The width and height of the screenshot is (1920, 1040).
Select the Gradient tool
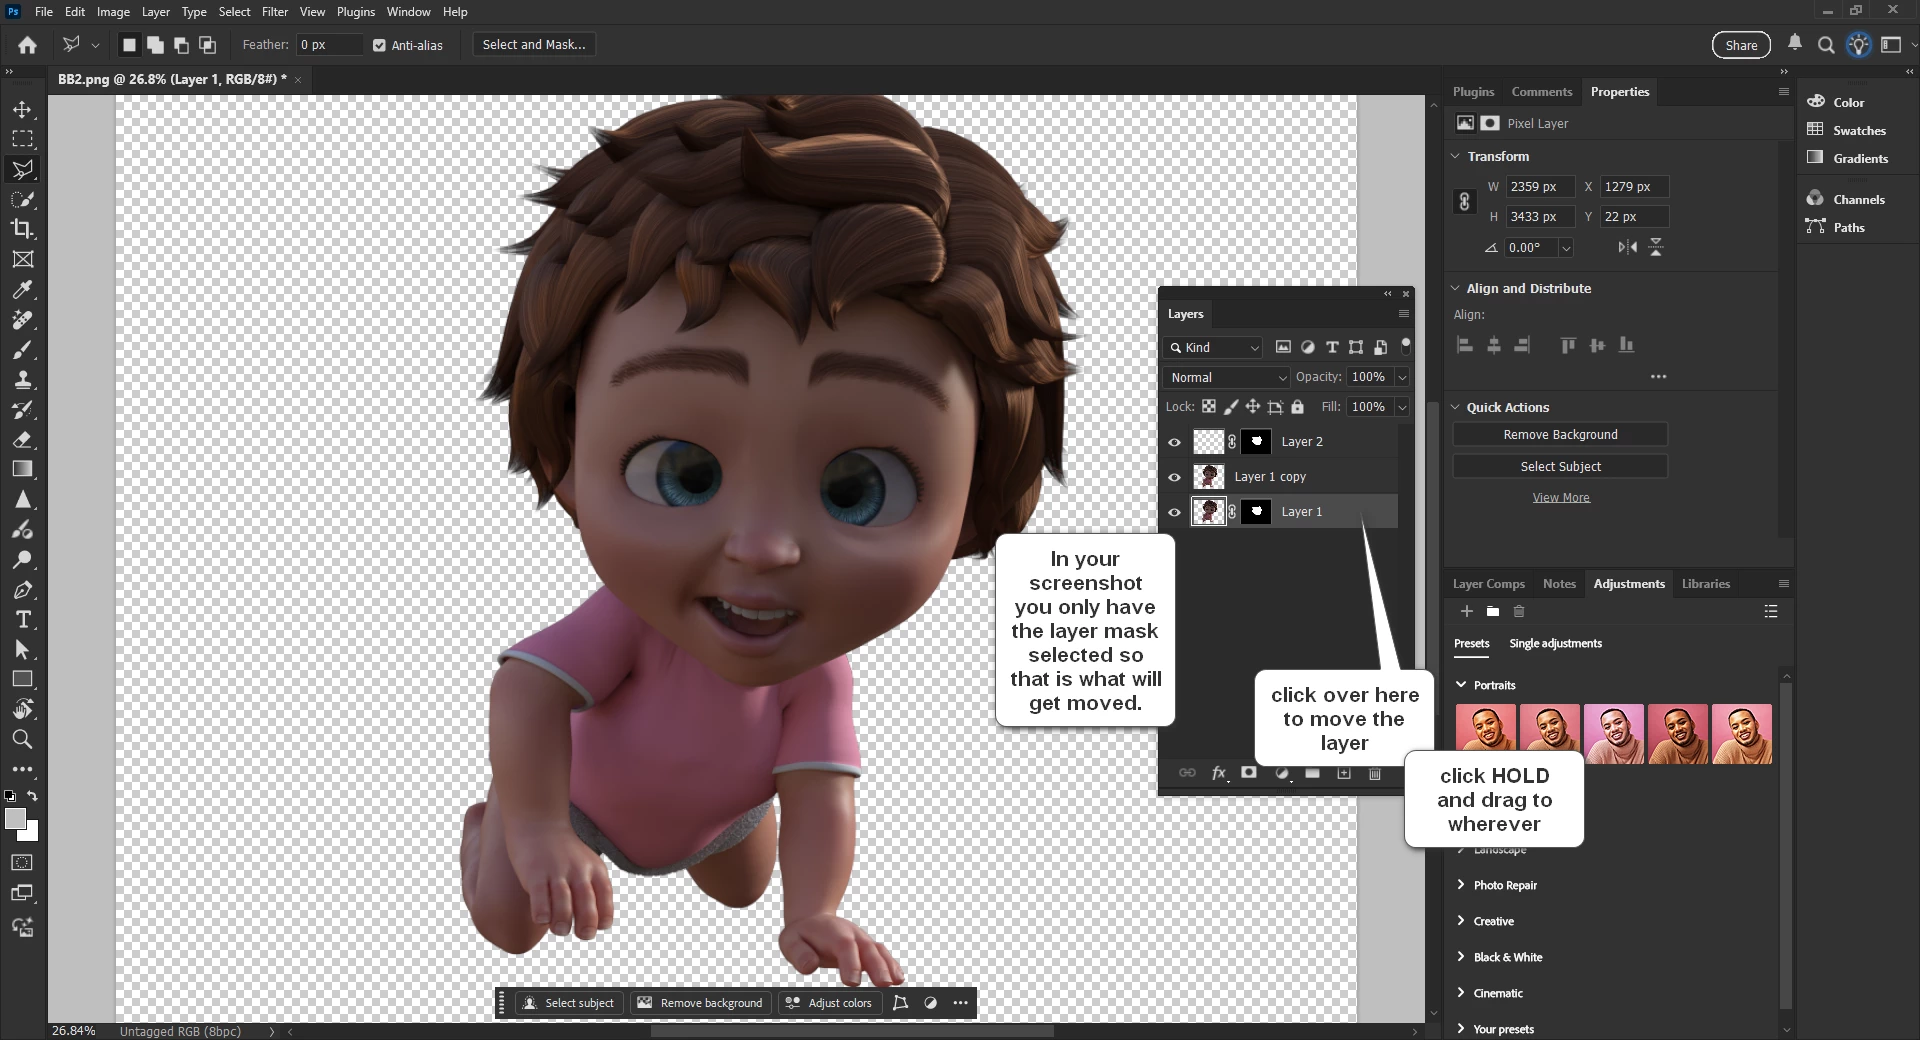22,469
